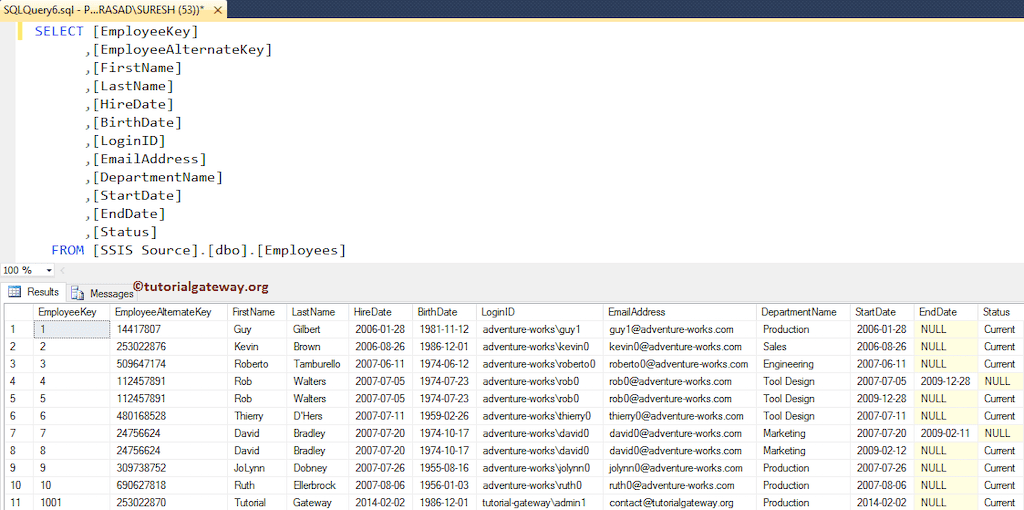Select the email contact@tutorialgateway.org
This screenshot has width=1024, height=510.
(680, 503)
